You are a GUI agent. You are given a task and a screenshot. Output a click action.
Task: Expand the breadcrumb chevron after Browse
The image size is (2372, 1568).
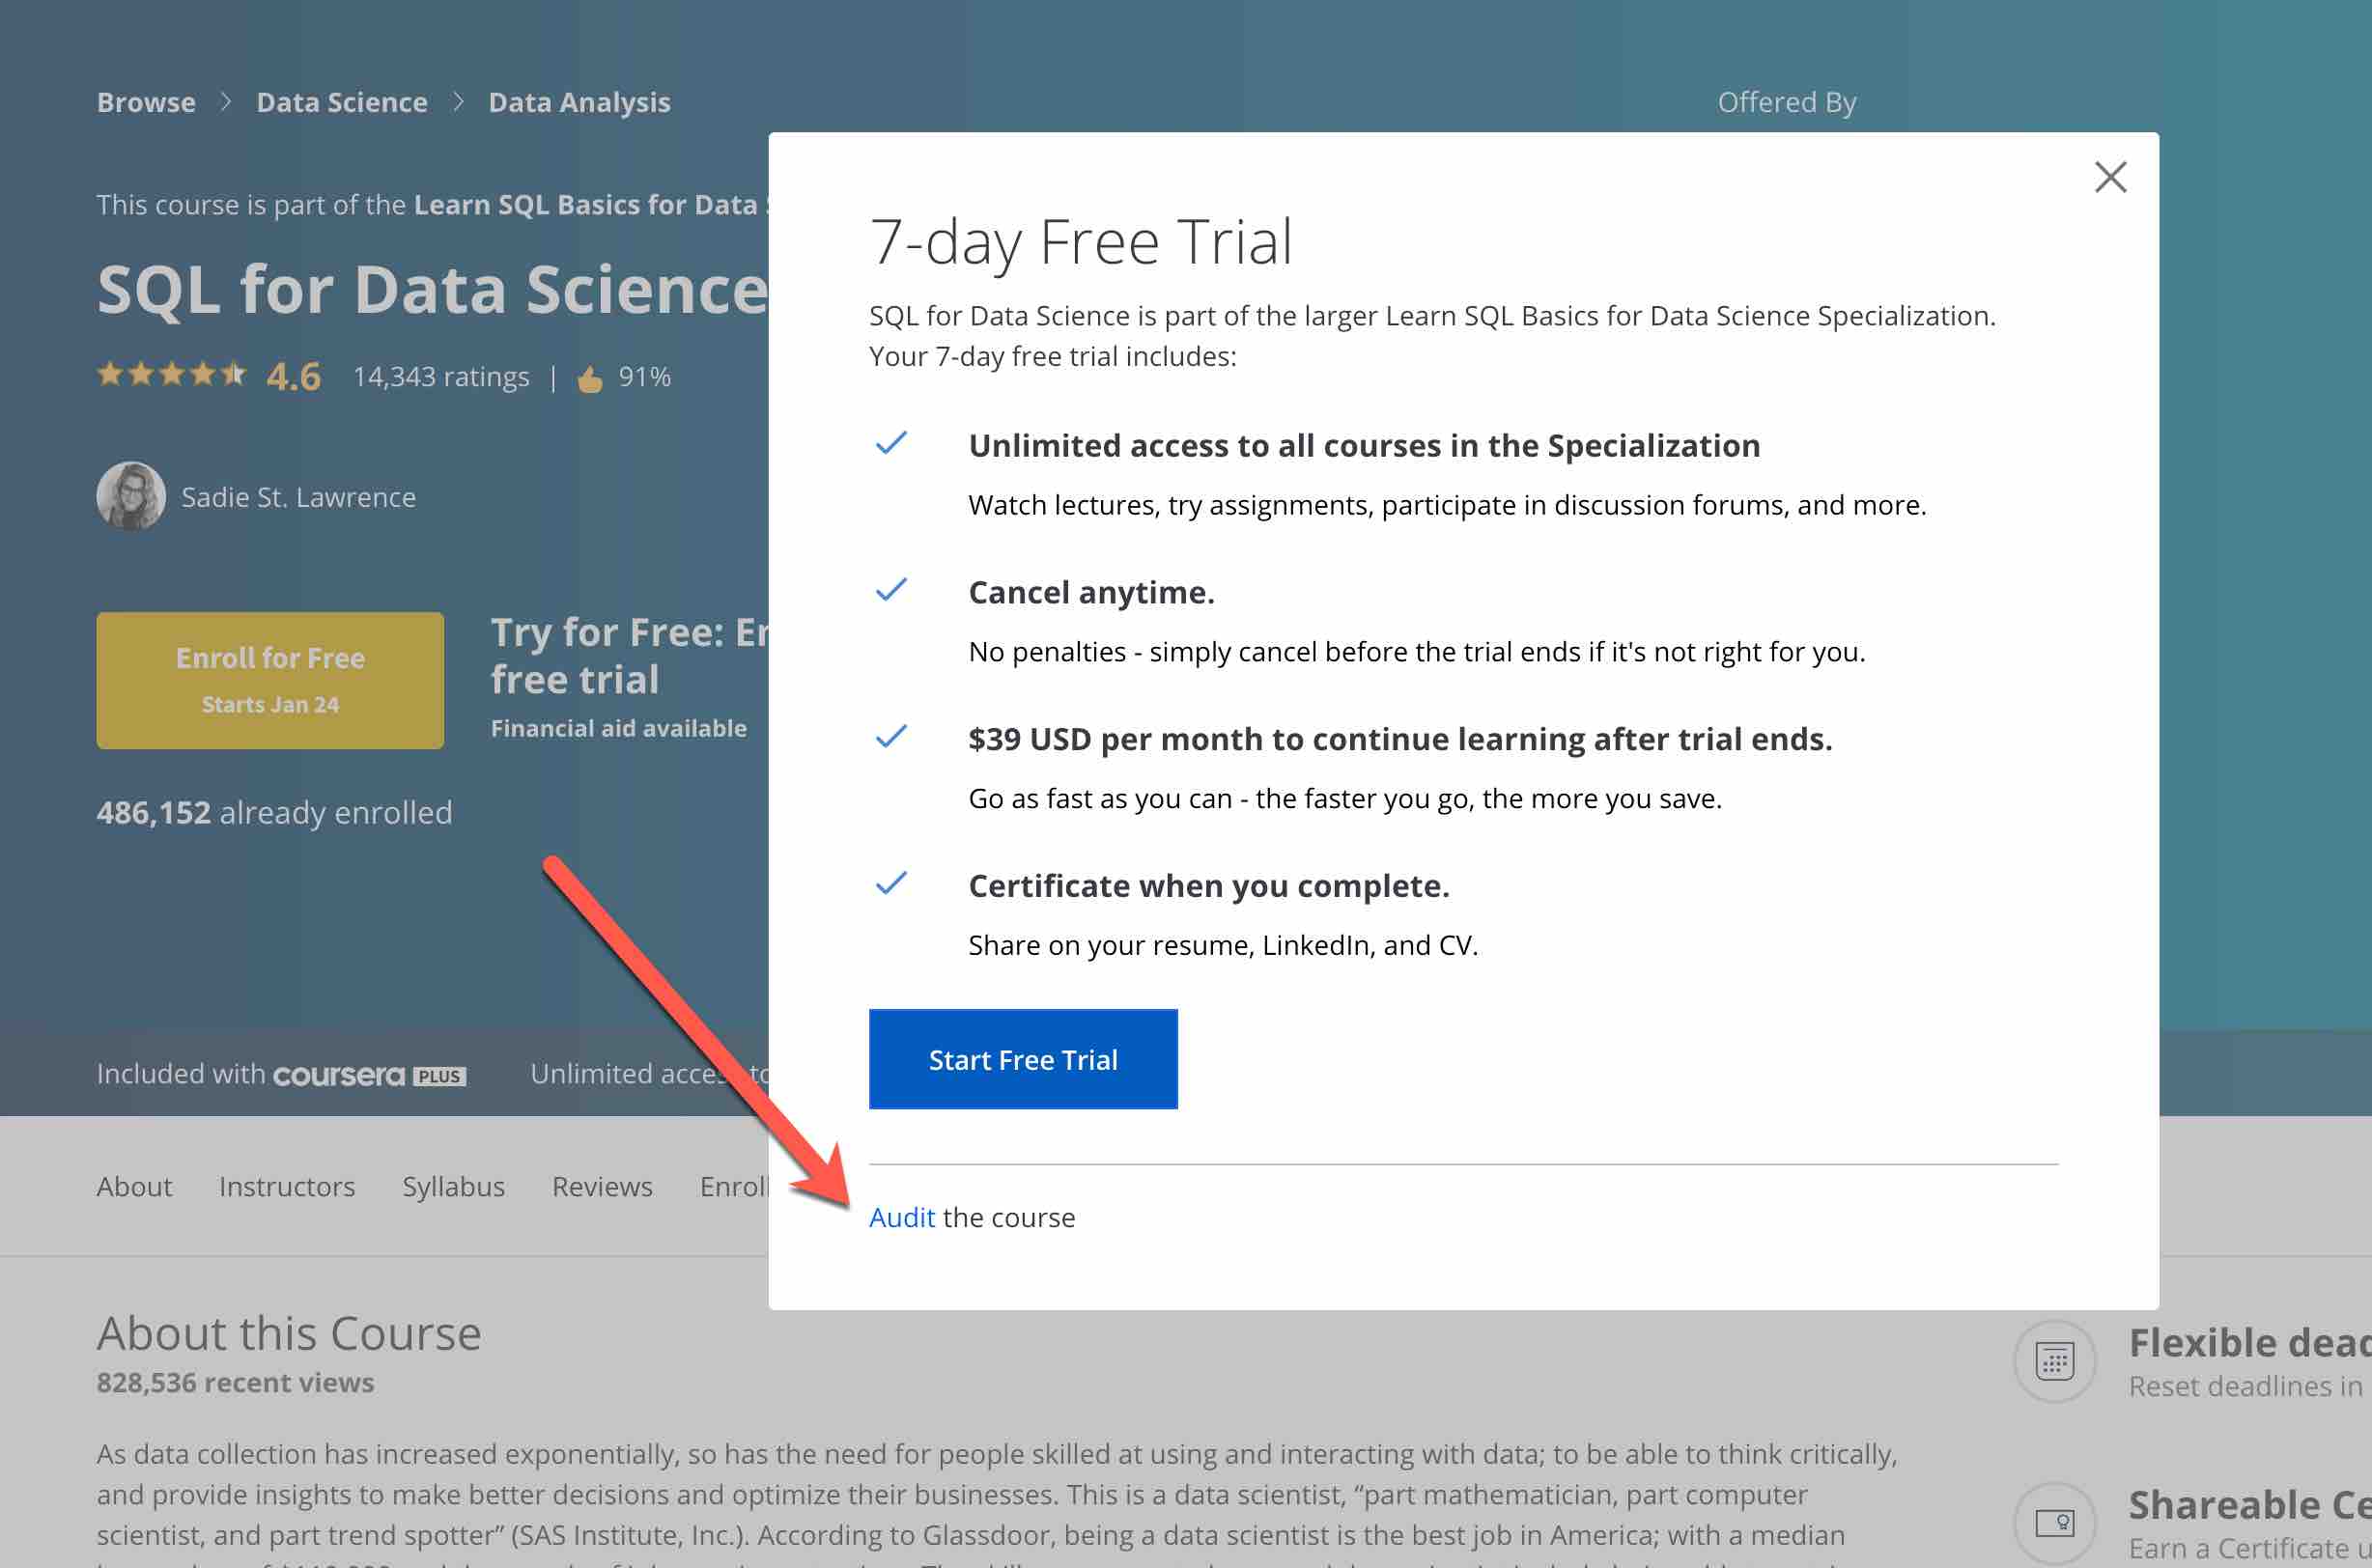227,101
